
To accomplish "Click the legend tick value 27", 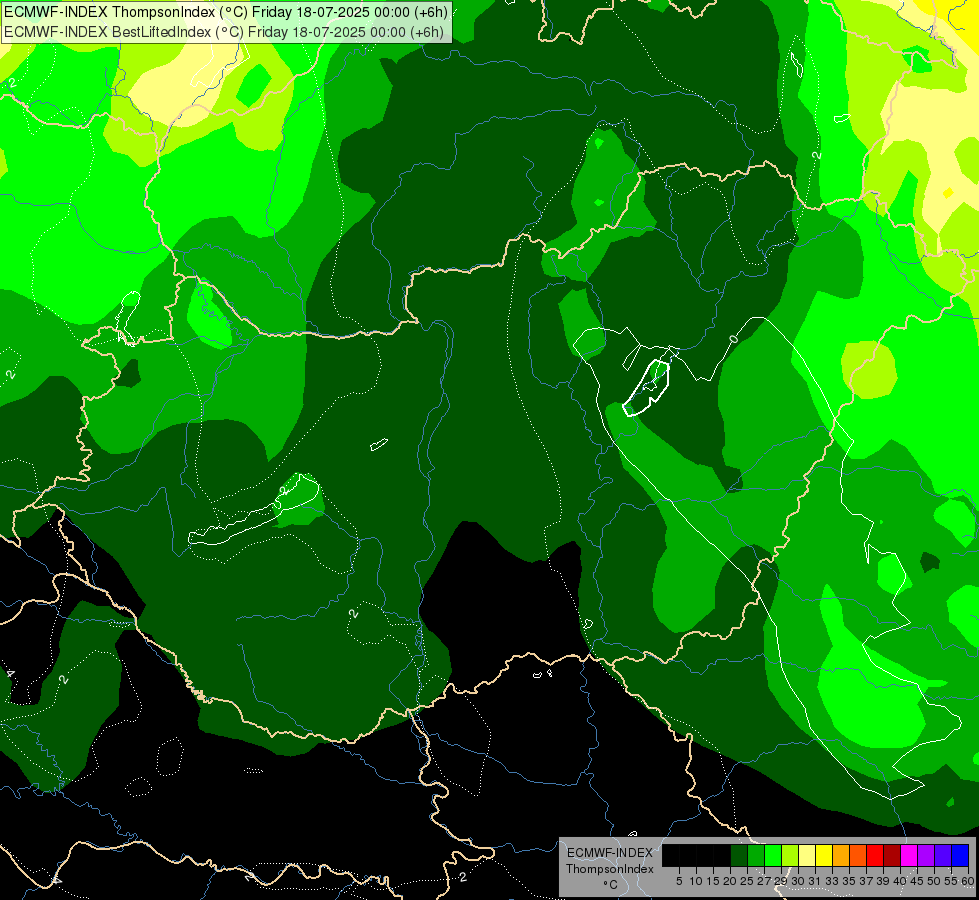I will pyautogui.click(x=764, y=881).
